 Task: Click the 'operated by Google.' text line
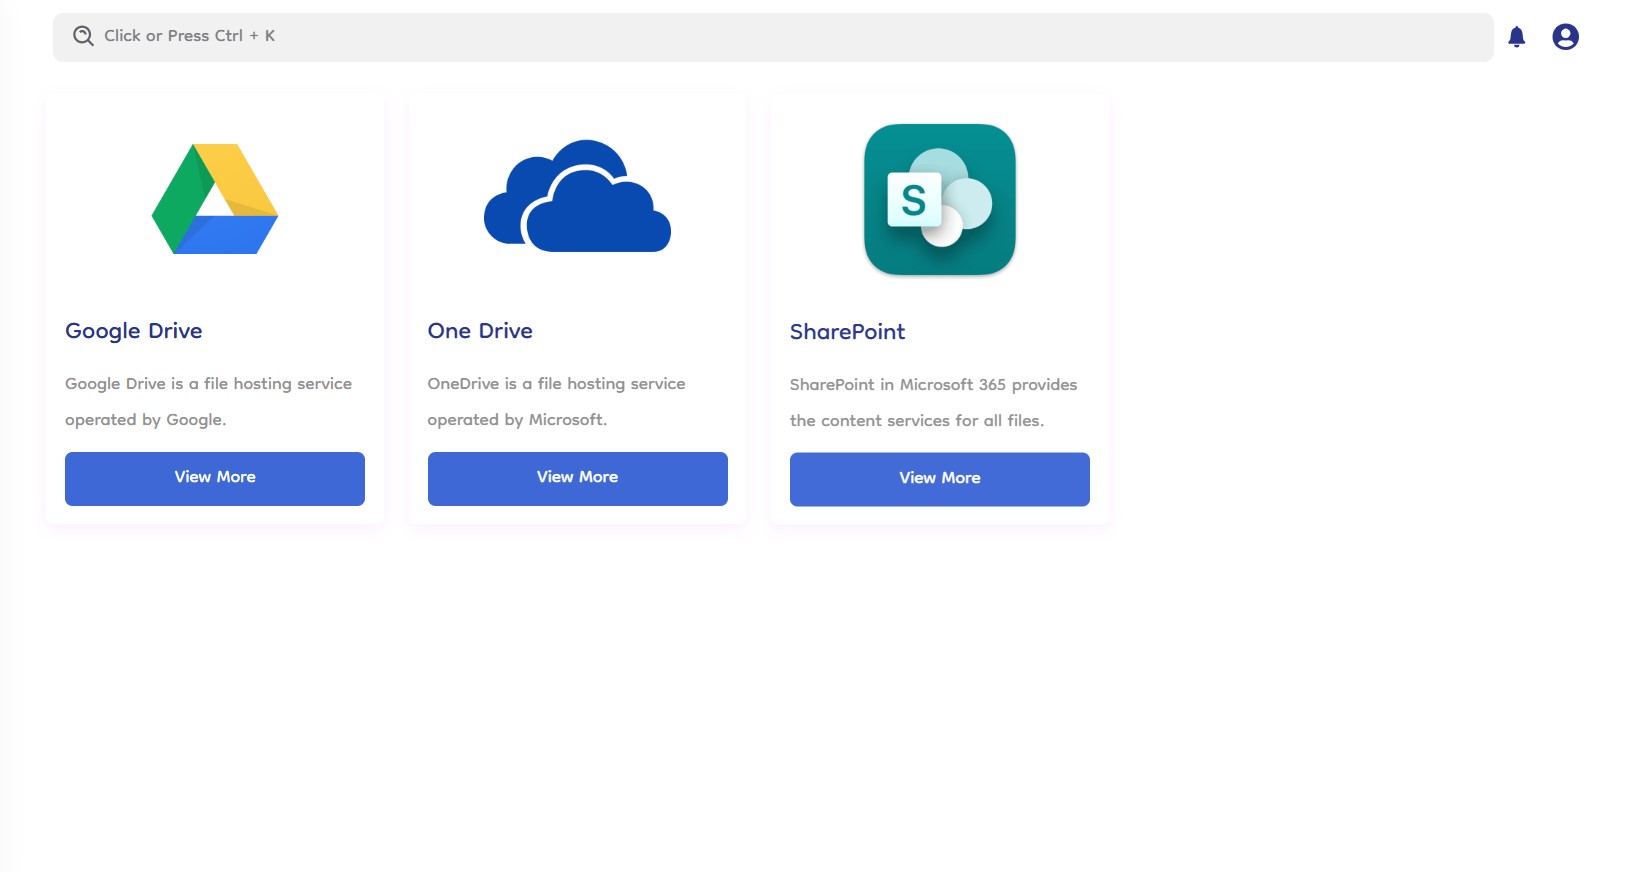click(146, 420)
